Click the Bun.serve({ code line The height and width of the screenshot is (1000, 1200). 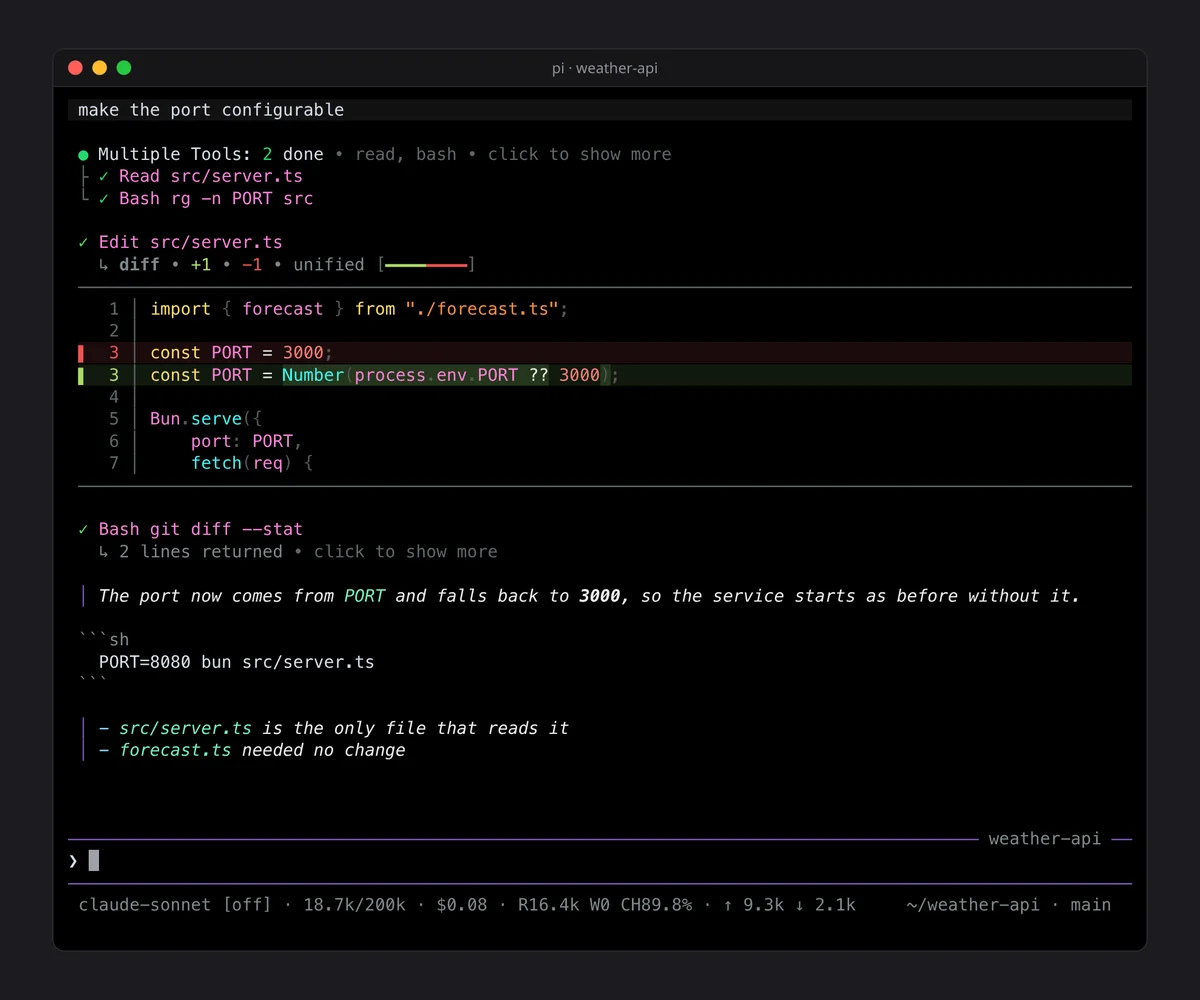point(206,419)
